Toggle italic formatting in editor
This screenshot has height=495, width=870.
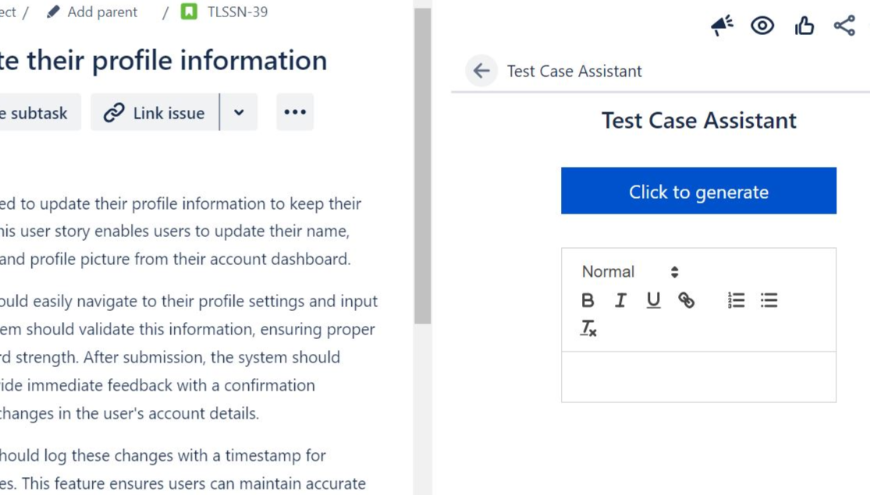pyautogui.click(x=620, y=300)
